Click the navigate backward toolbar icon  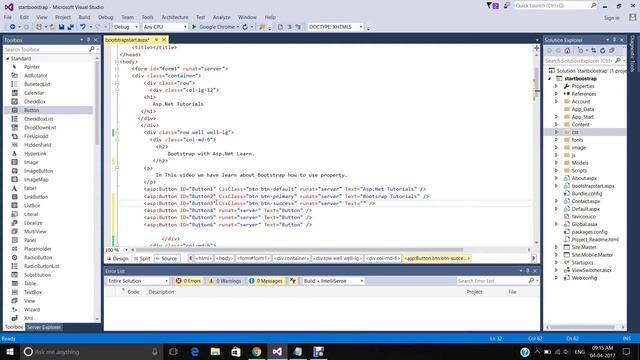click(x=13, y=27)
